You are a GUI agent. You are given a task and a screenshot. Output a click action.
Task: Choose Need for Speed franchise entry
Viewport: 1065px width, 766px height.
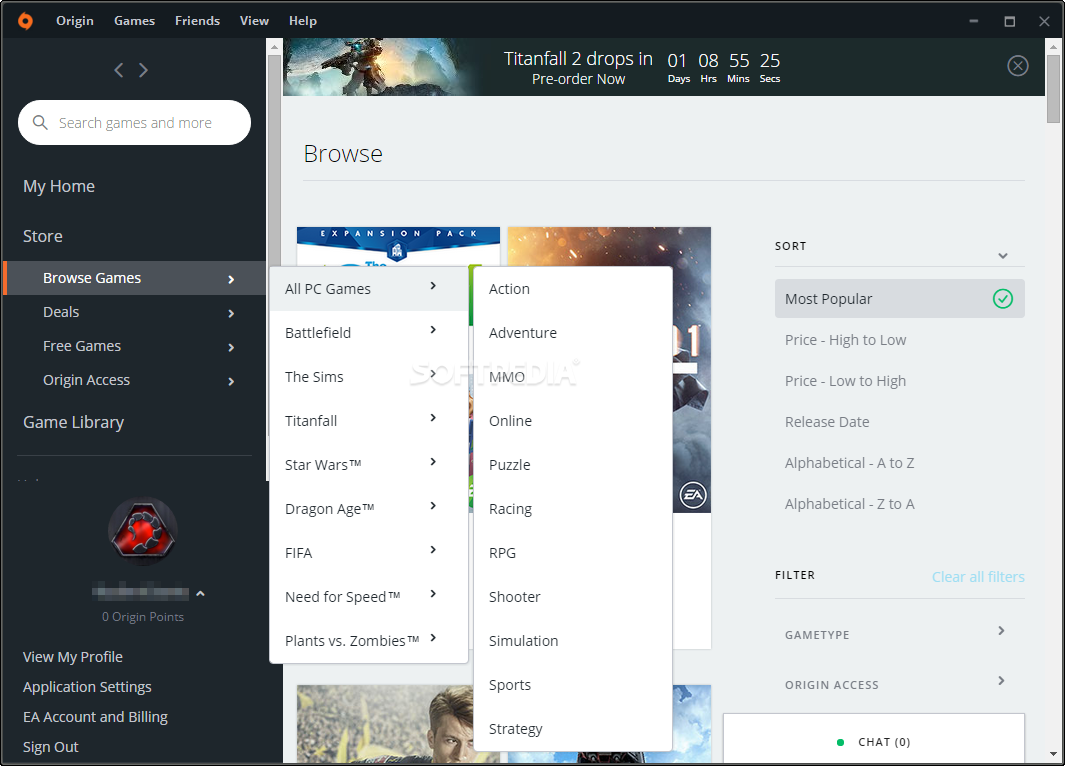coord(369,597)
